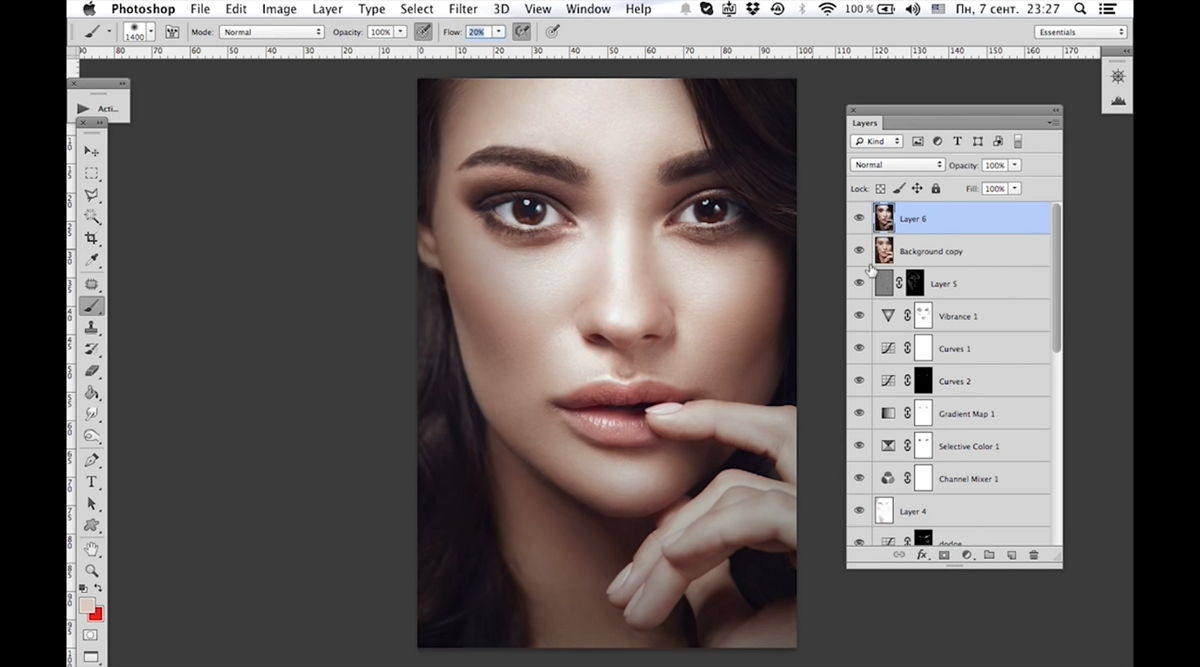Select the Brush tool in toolbox
This screenshot has width=1200, height=667.
pos(91,306)
